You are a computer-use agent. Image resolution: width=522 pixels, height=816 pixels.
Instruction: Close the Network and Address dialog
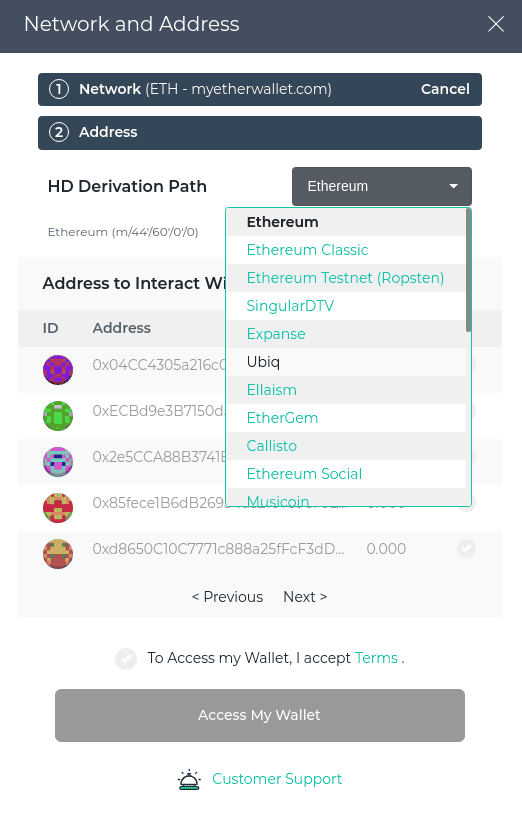click(x=495, y=24)
